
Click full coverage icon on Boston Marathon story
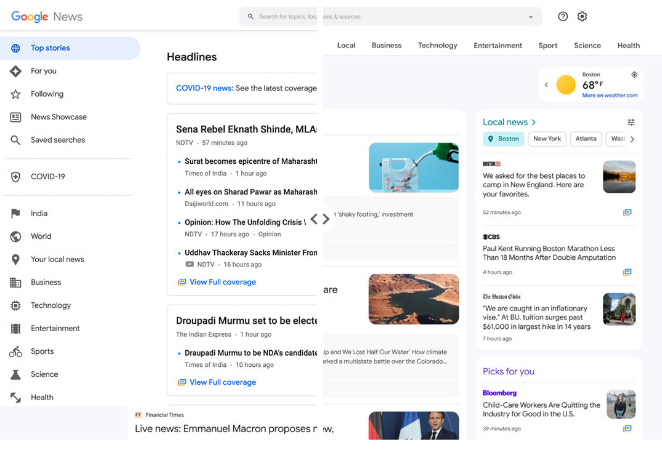click(627, 272)
